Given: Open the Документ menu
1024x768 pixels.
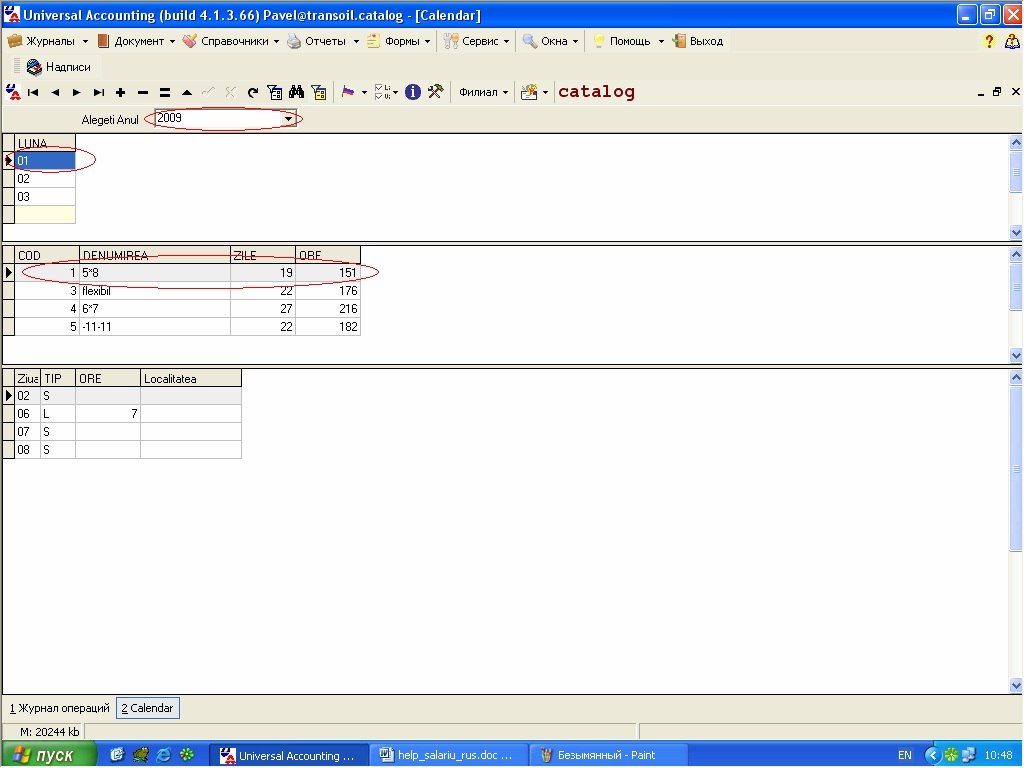Looking at the screenshot, I should point(136,41).
